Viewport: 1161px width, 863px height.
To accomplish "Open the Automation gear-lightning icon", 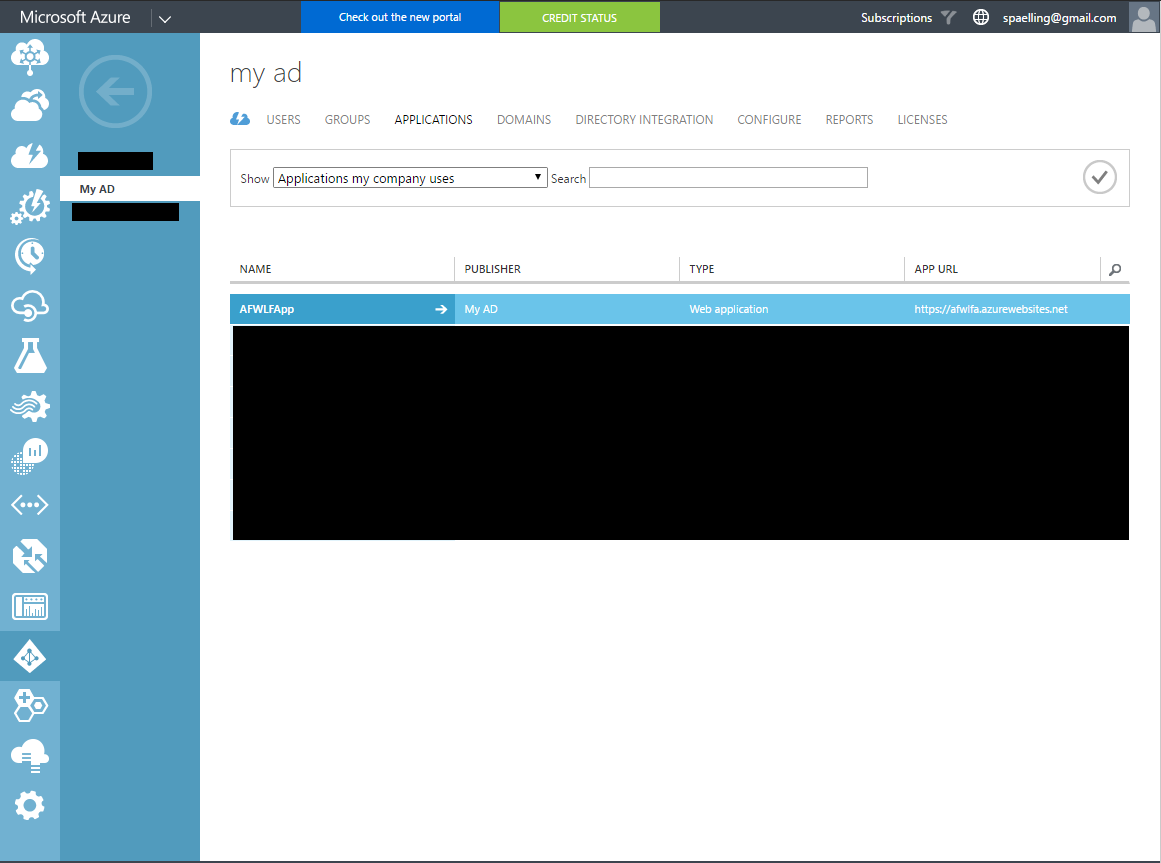I will [30, 206].
